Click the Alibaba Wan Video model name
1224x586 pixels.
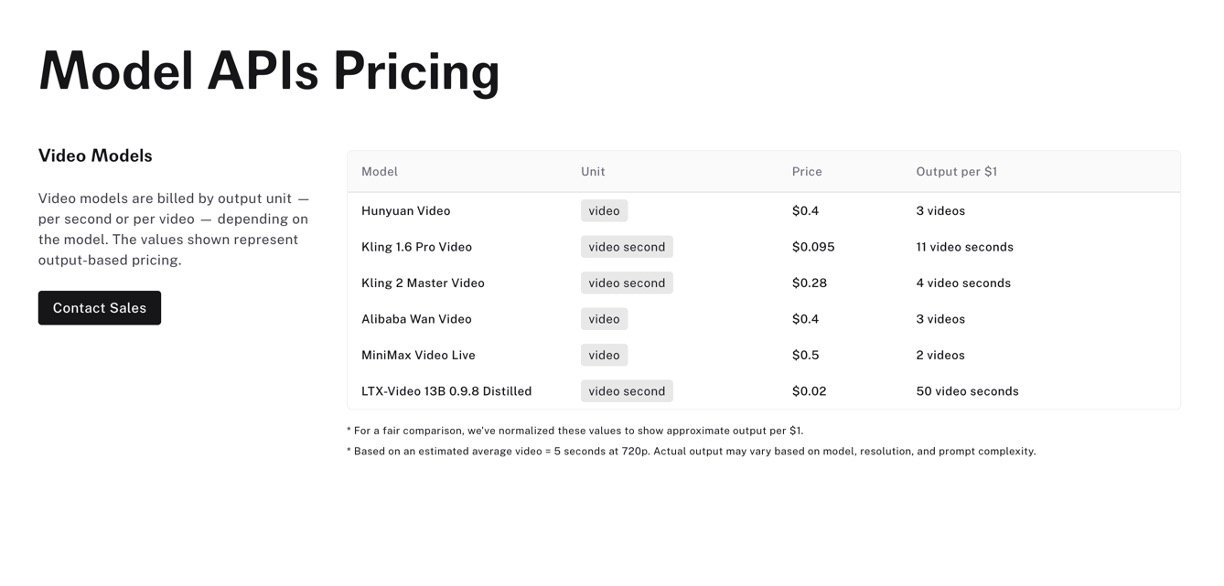(416, 319)
